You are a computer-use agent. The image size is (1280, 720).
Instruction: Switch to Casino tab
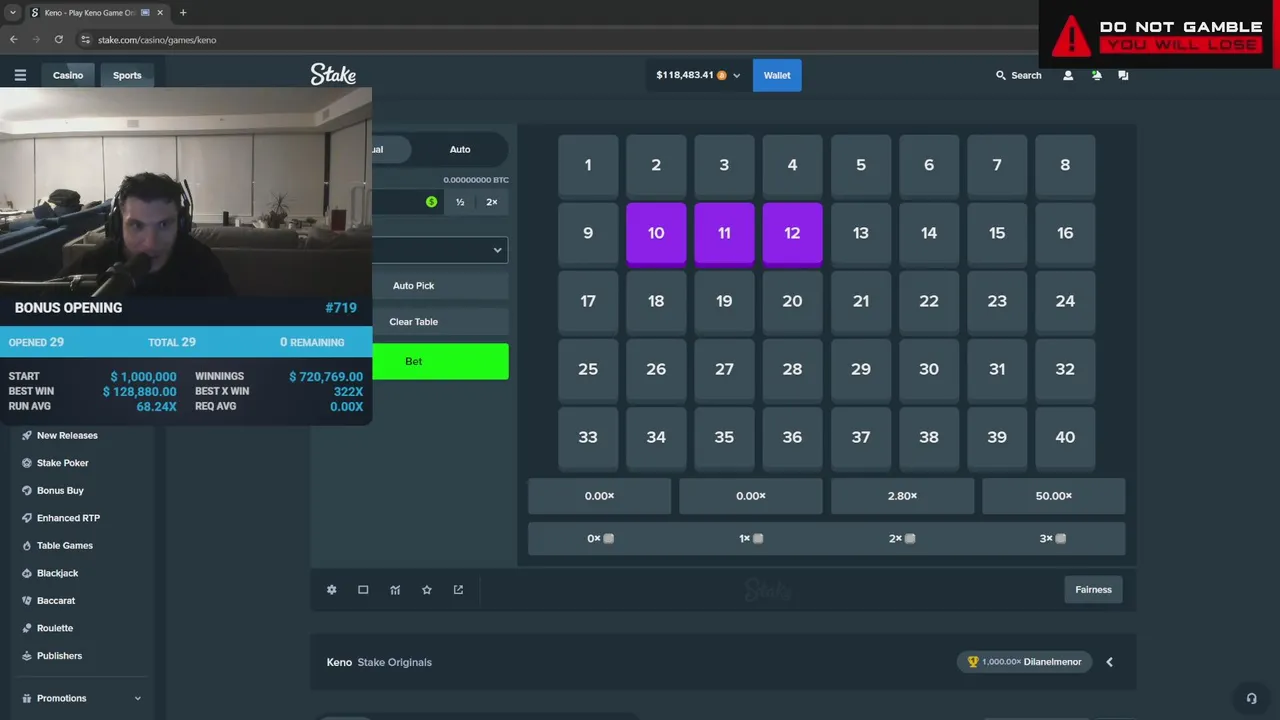point(68,75)
